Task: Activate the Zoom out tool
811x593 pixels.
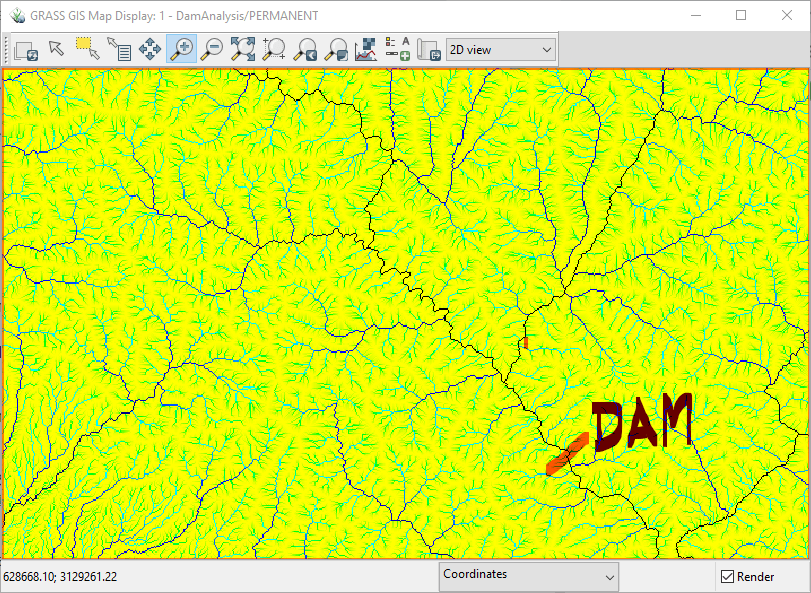Action: click(x=212, y=49)
